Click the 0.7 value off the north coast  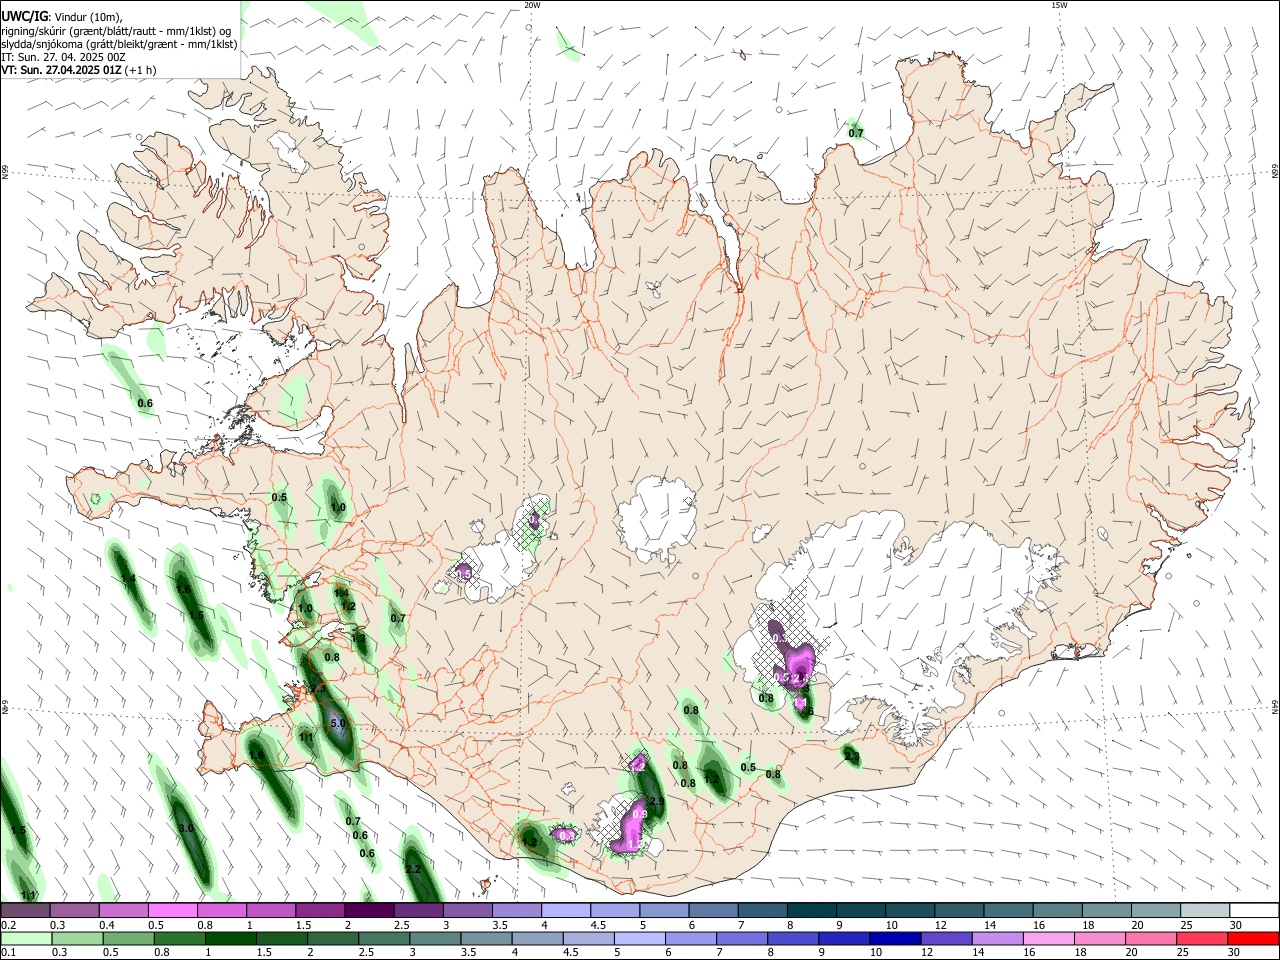(x=856, y=133)
